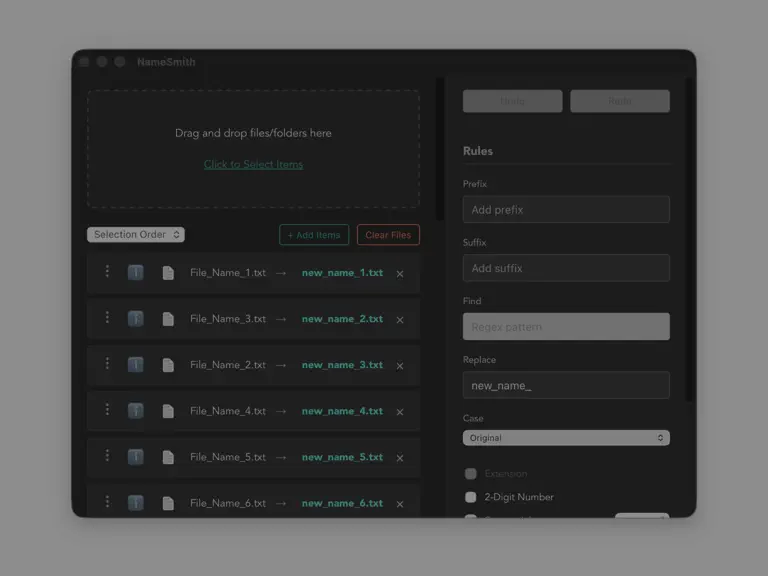Click blue info icon on File_Name_3.txt row
This screenshot has height=576, width=768.
(136, 318)
